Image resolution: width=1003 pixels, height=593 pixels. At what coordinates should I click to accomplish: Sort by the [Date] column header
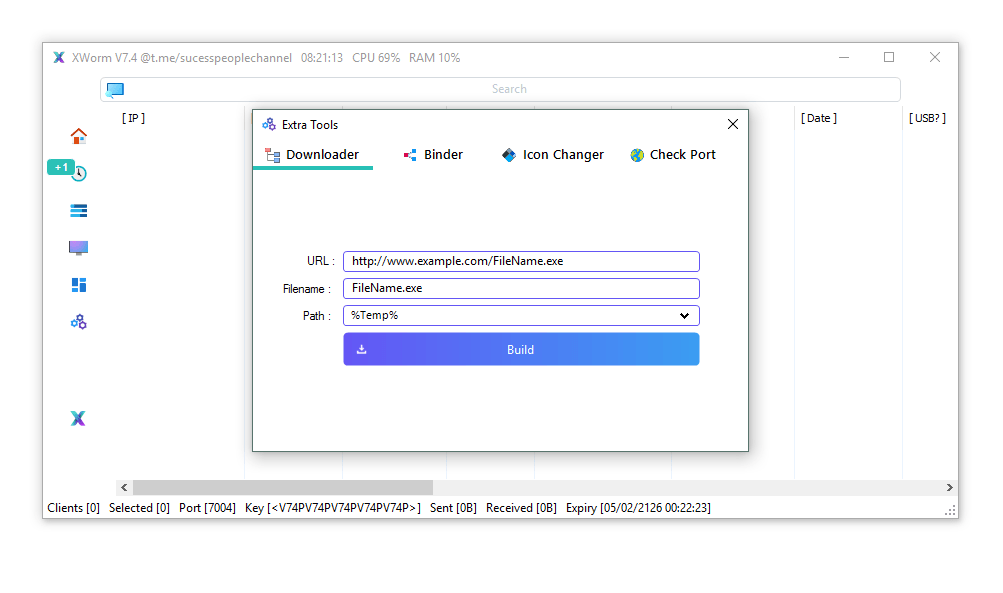[x=818, y=117]
